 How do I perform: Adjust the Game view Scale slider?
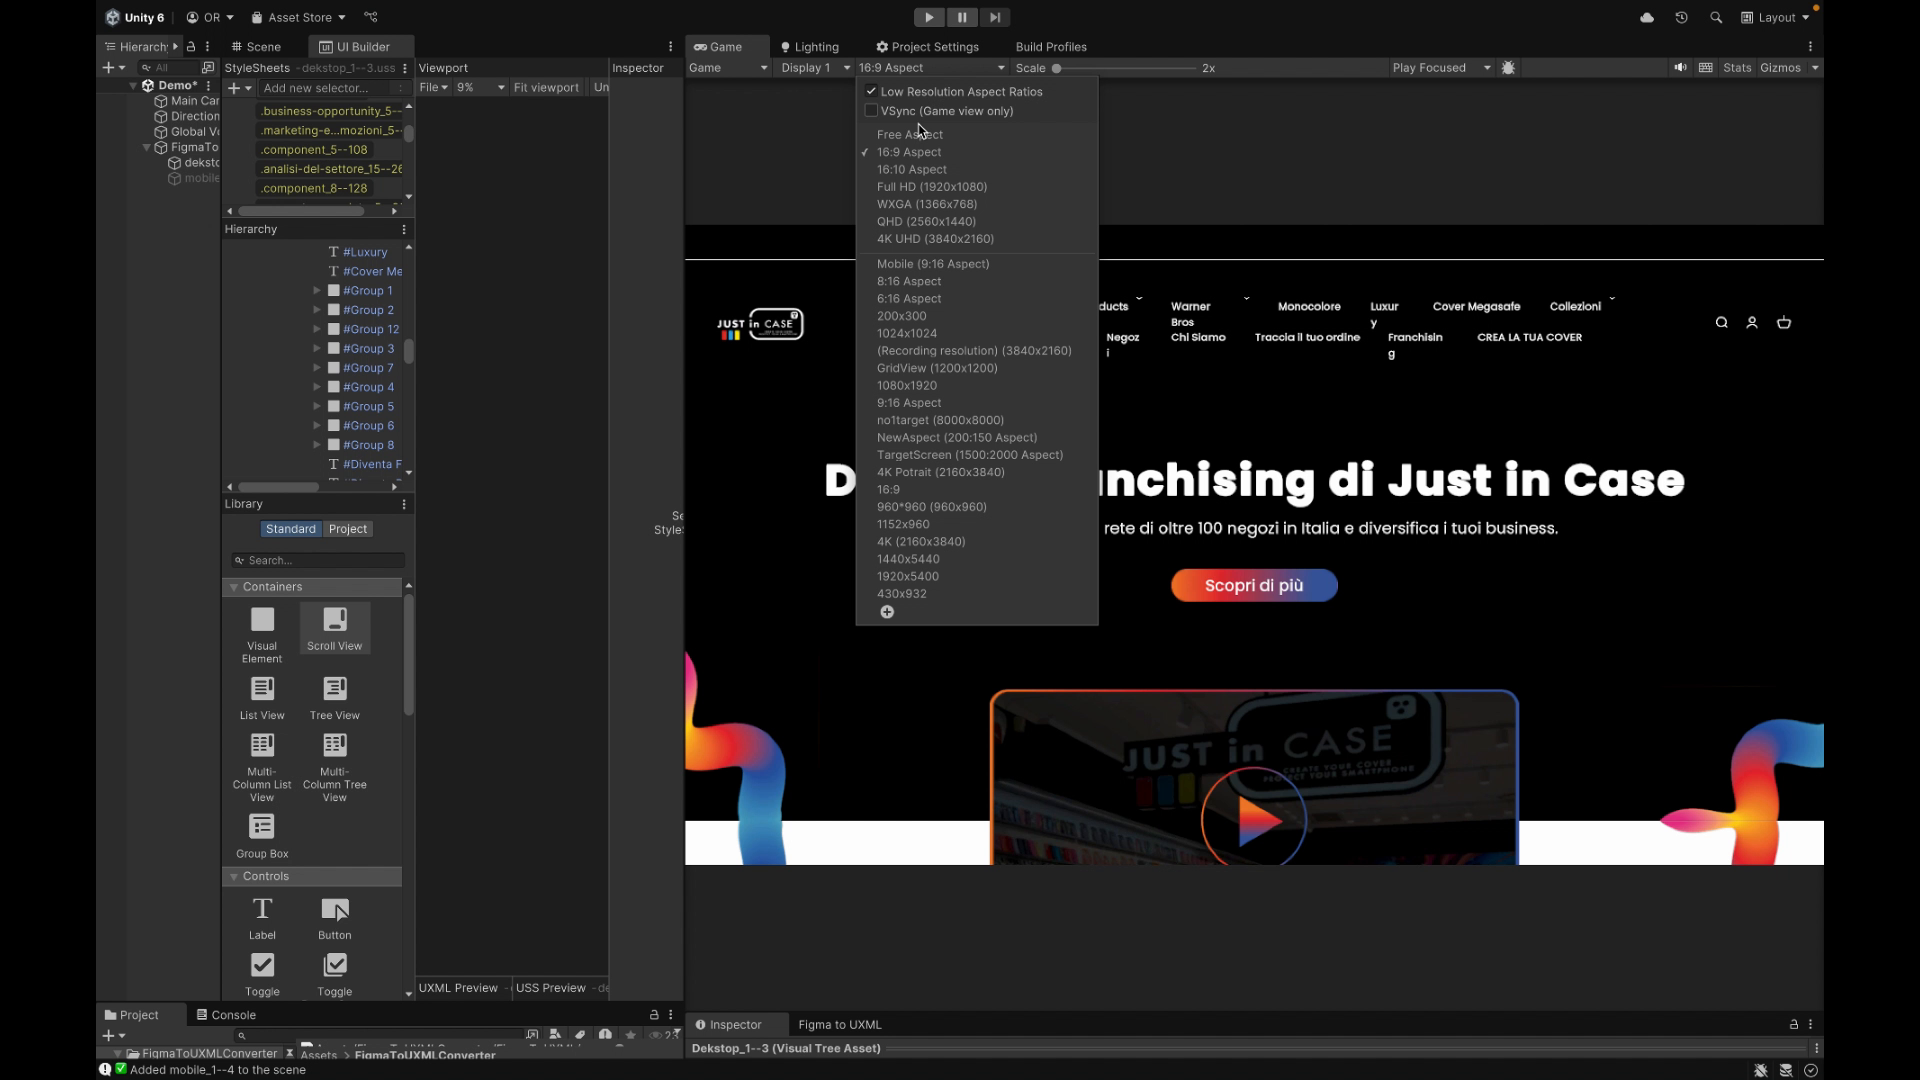(x=1124, y=68)
